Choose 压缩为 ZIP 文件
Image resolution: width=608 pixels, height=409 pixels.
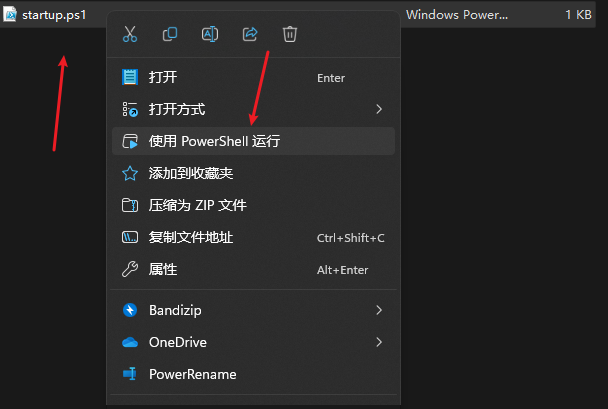[x=253, y=205]
